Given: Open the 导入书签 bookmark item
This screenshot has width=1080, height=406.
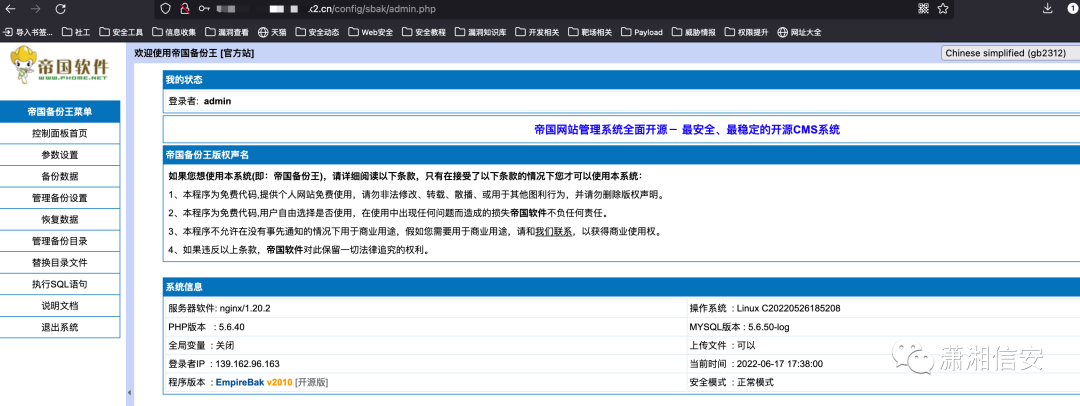Looking at the screenshot, I should coord(28,32).
